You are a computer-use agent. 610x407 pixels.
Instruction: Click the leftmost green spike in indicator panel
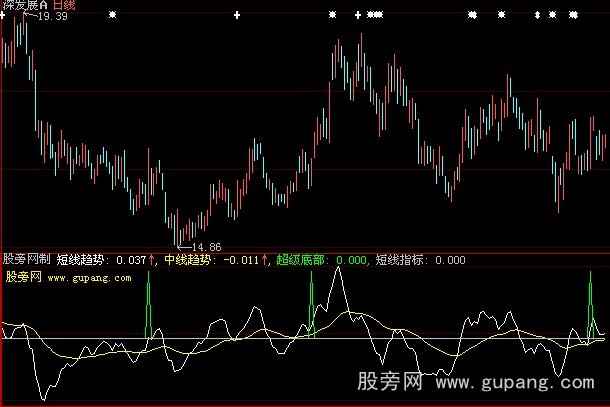149,305
